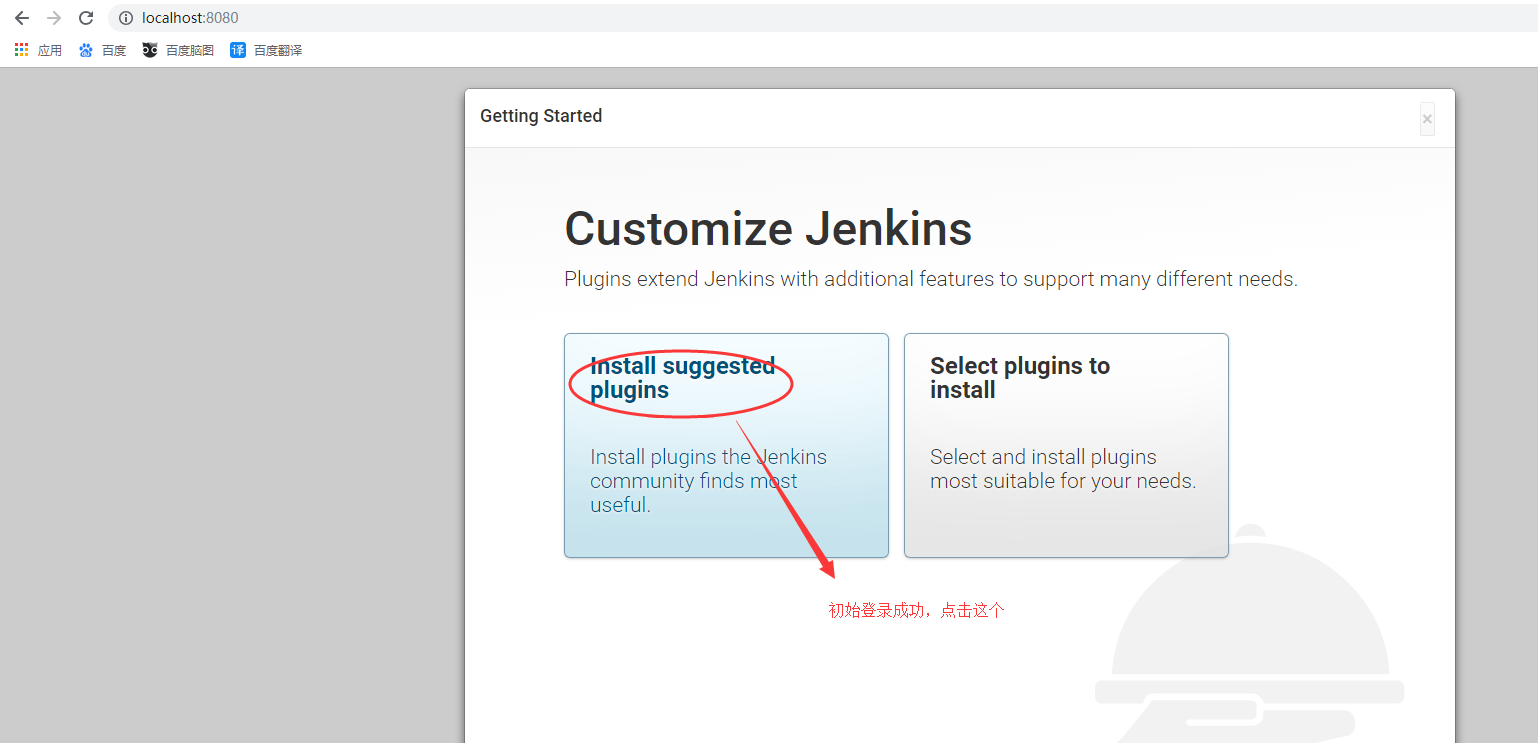Image resolution: width=1538 pixels, height=743 pixels.
Task: Open the 百度 bookmark
Action: point(102,50)
